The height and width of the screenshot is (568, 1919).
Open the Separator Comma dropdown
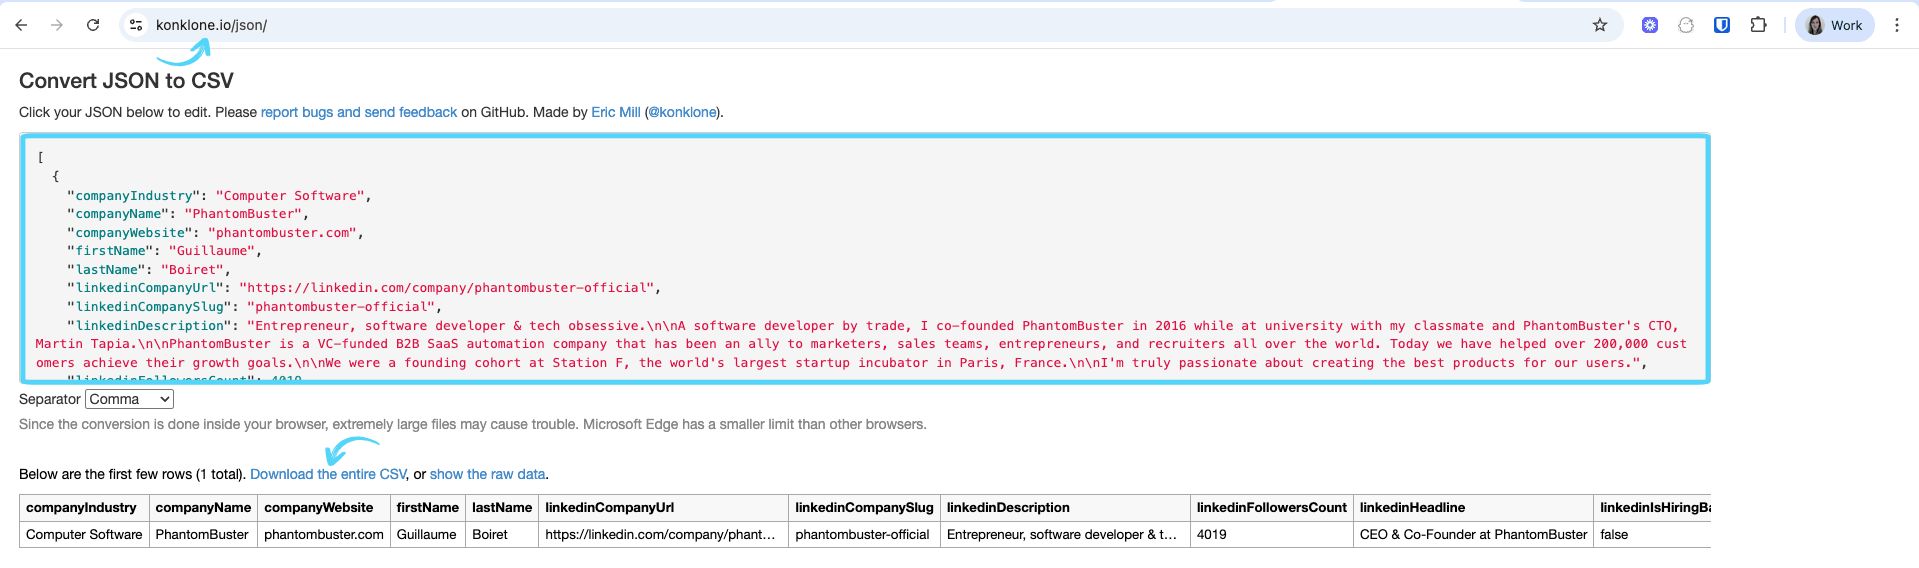(129, 399)
